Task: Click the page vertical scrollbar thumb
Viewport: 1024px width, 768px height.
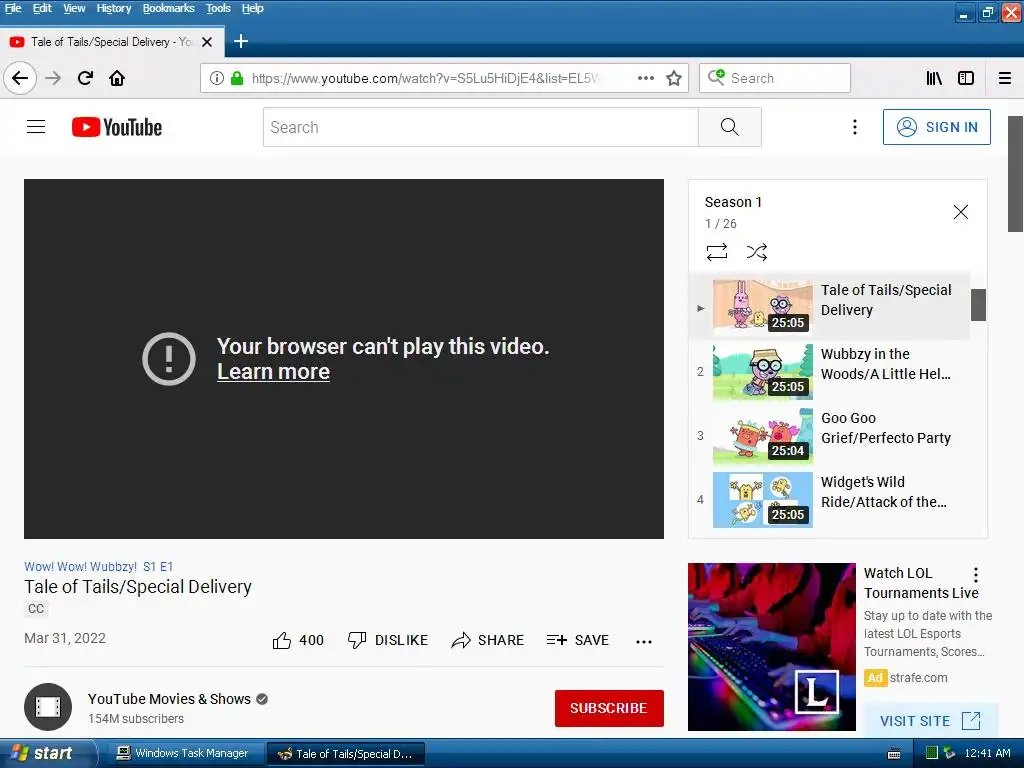Action: pos(1016,174)
